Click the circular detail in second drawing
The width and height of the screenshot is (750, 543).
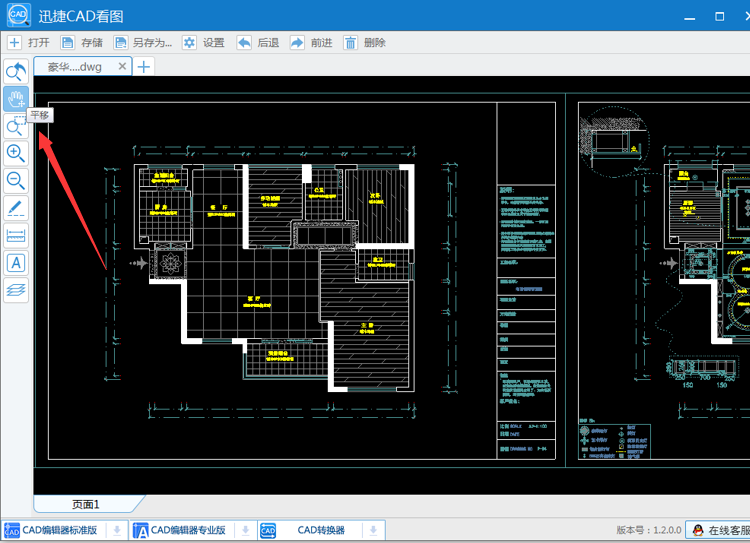(x=615, y=142)
